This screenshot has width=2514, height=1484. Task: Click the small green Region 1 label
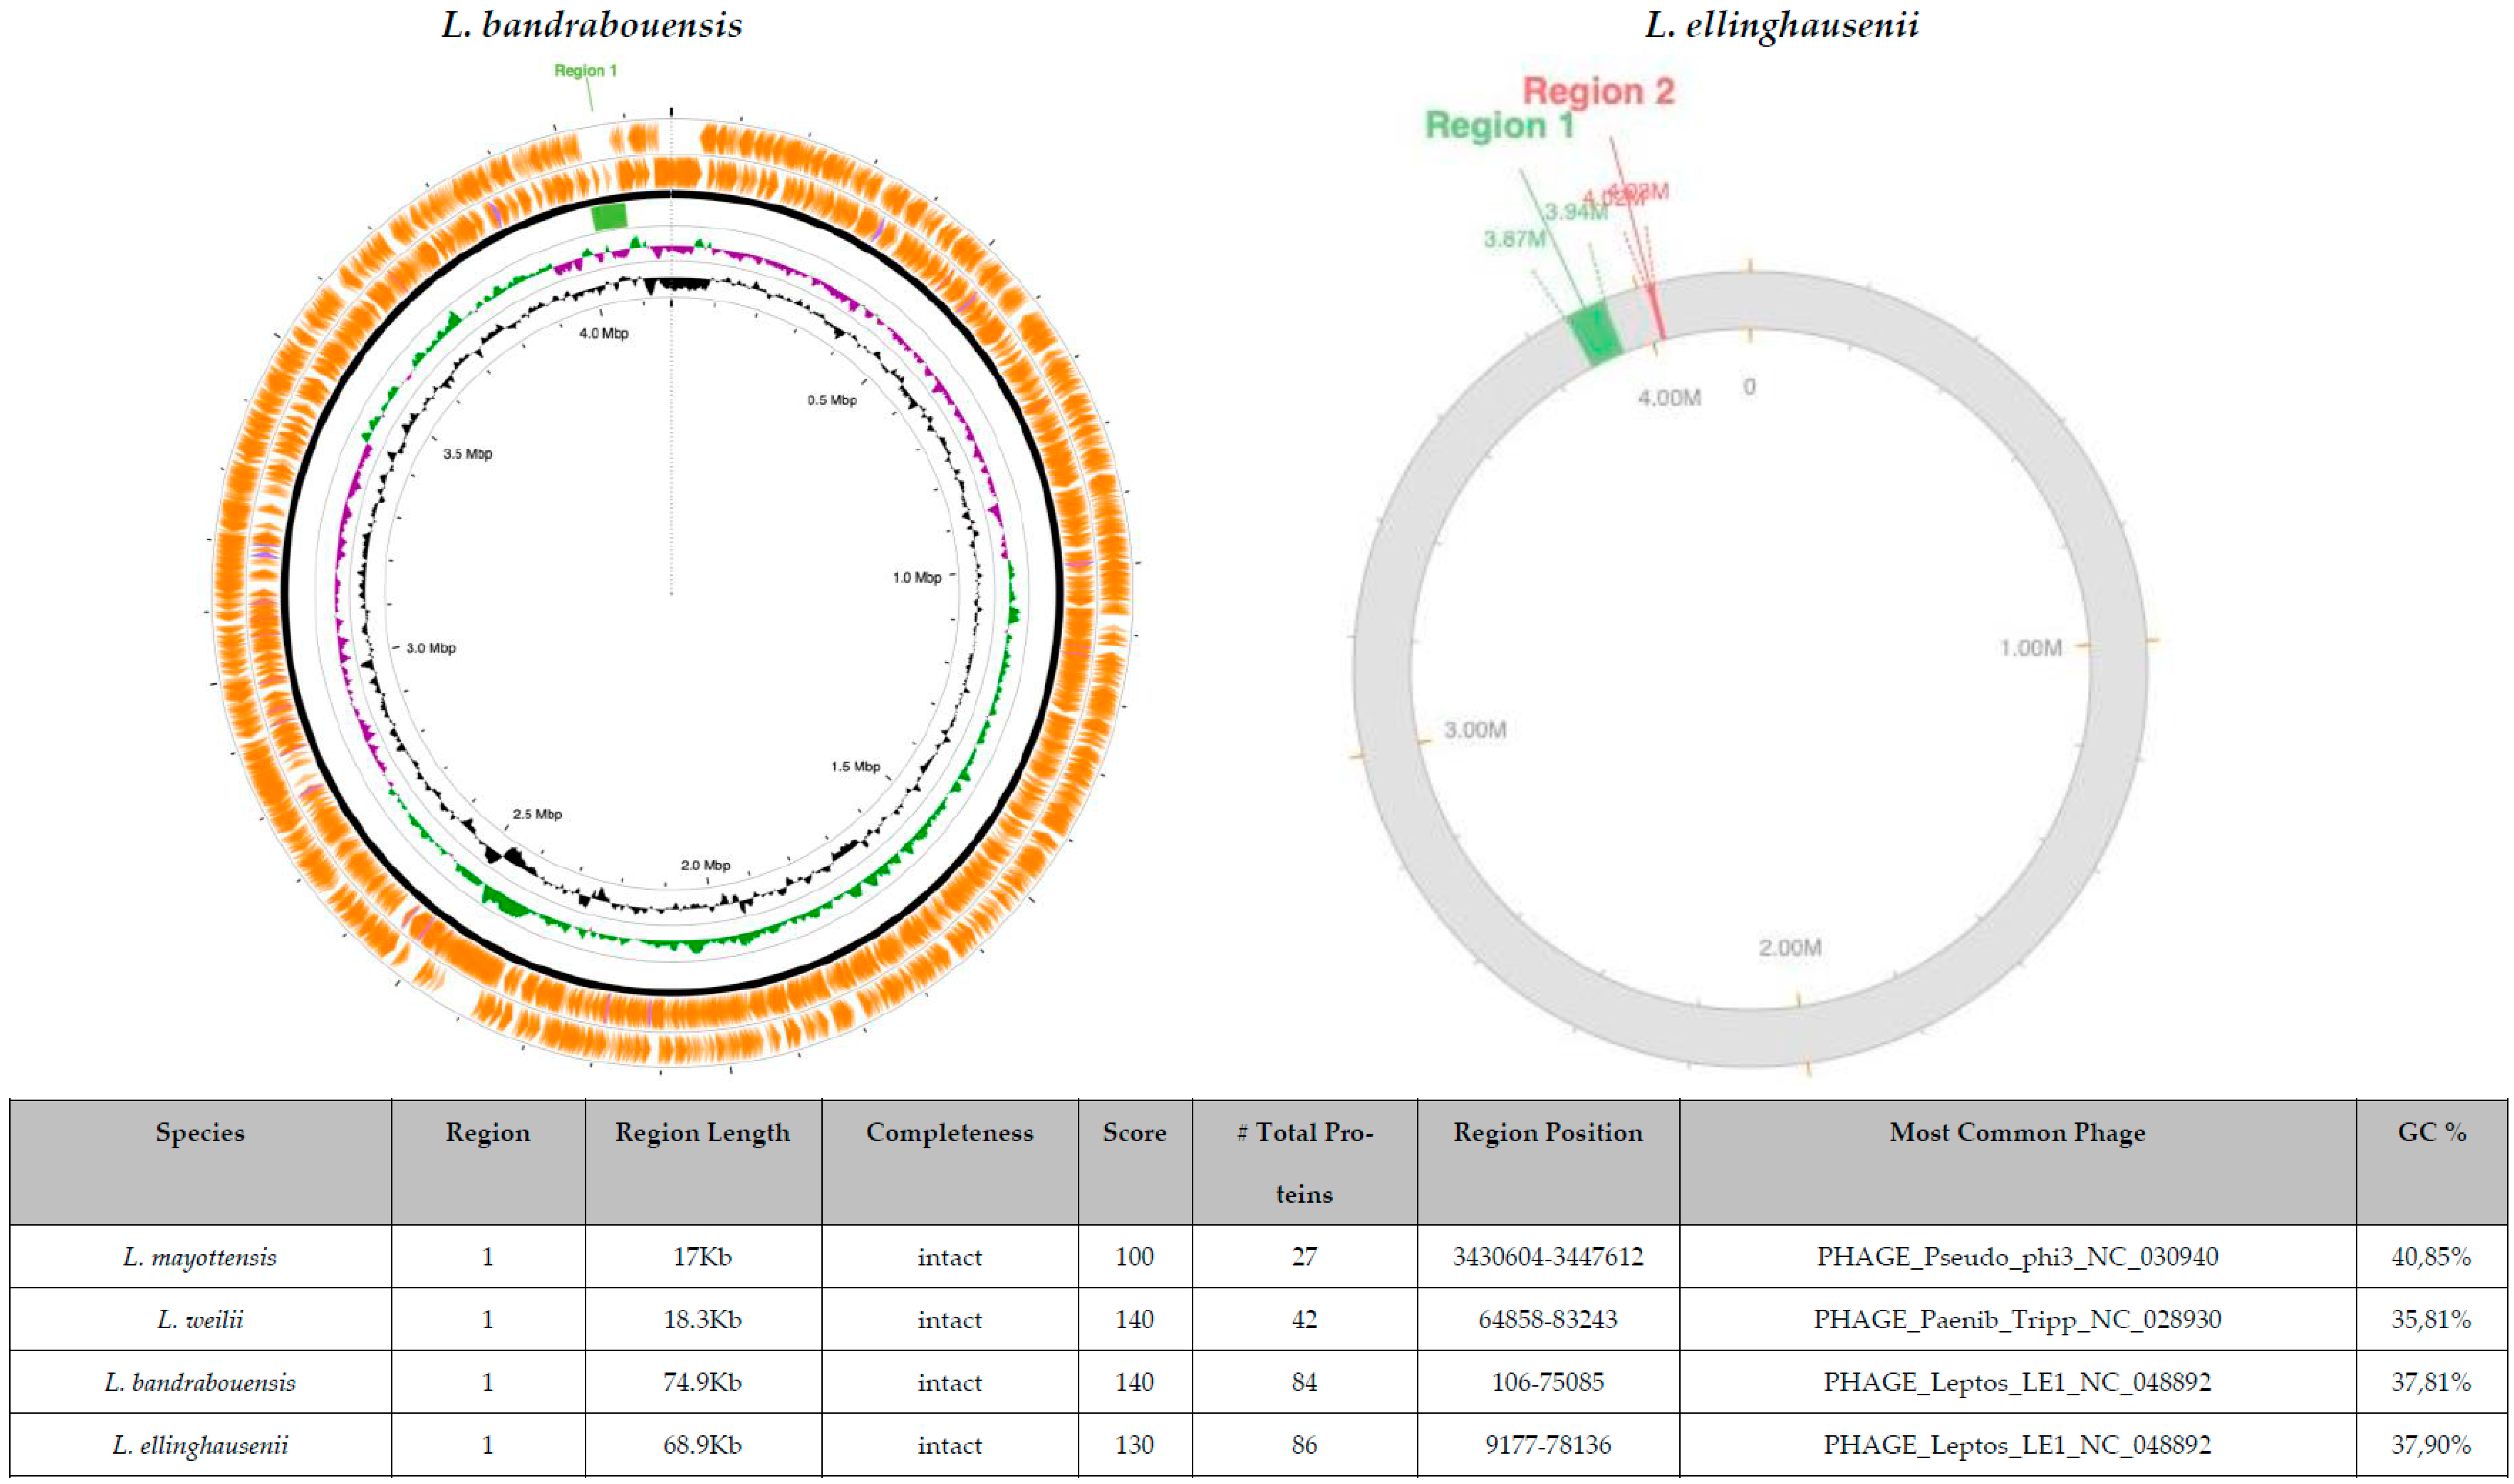pos(585,70)
